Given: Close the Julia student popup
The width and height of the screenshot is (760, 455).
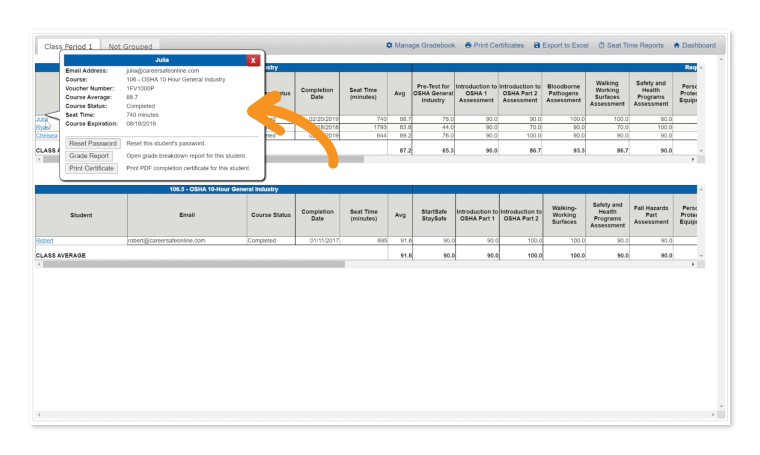Looking at the screenshot, I should pos(253,60).
